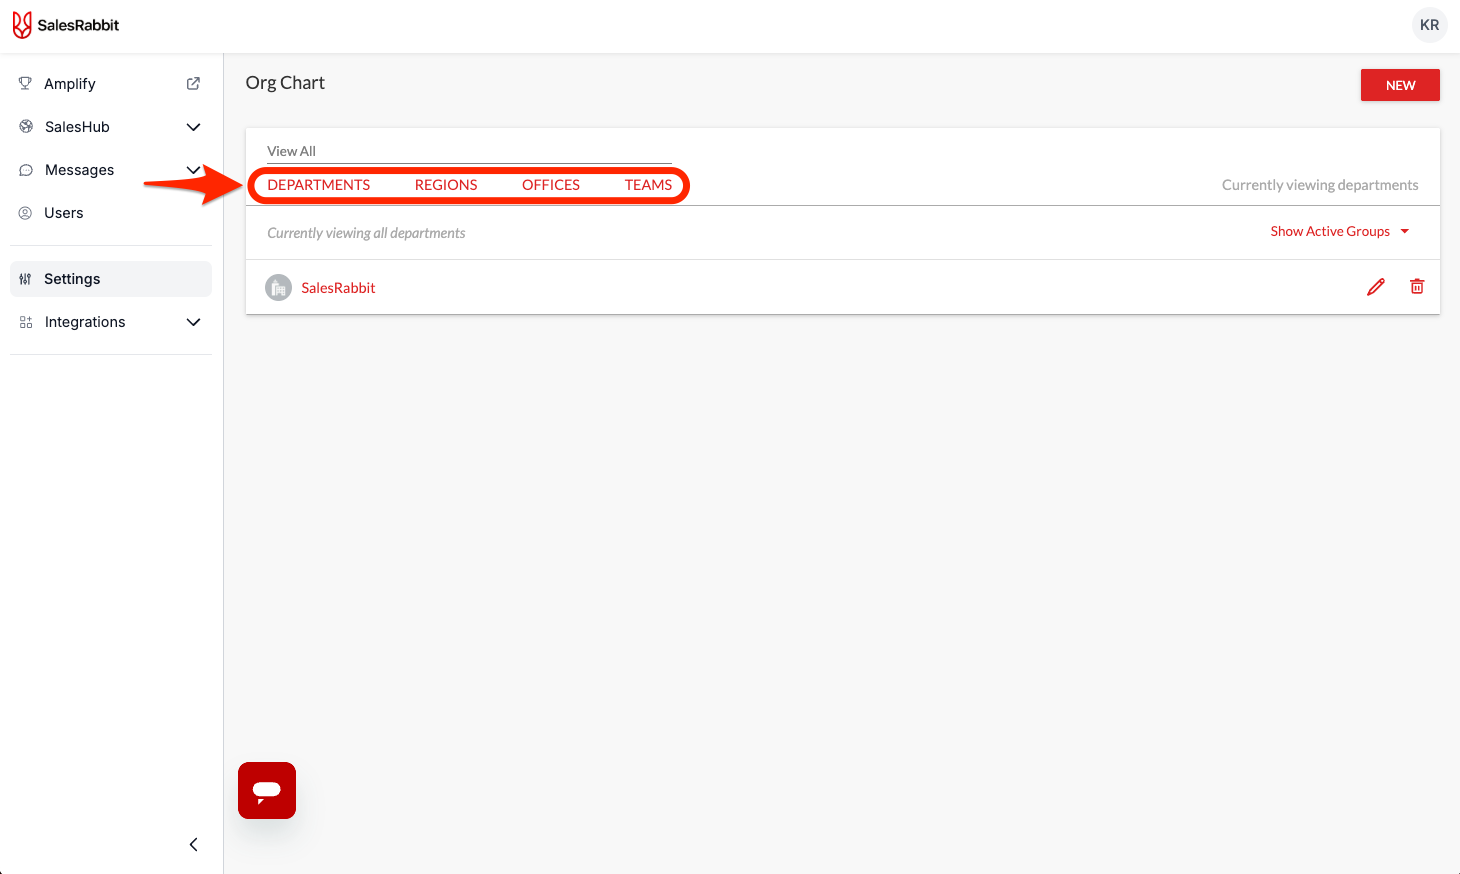The image size is (1460, 874).
Task: Select the Offices tab
Action: coord(551,185)
